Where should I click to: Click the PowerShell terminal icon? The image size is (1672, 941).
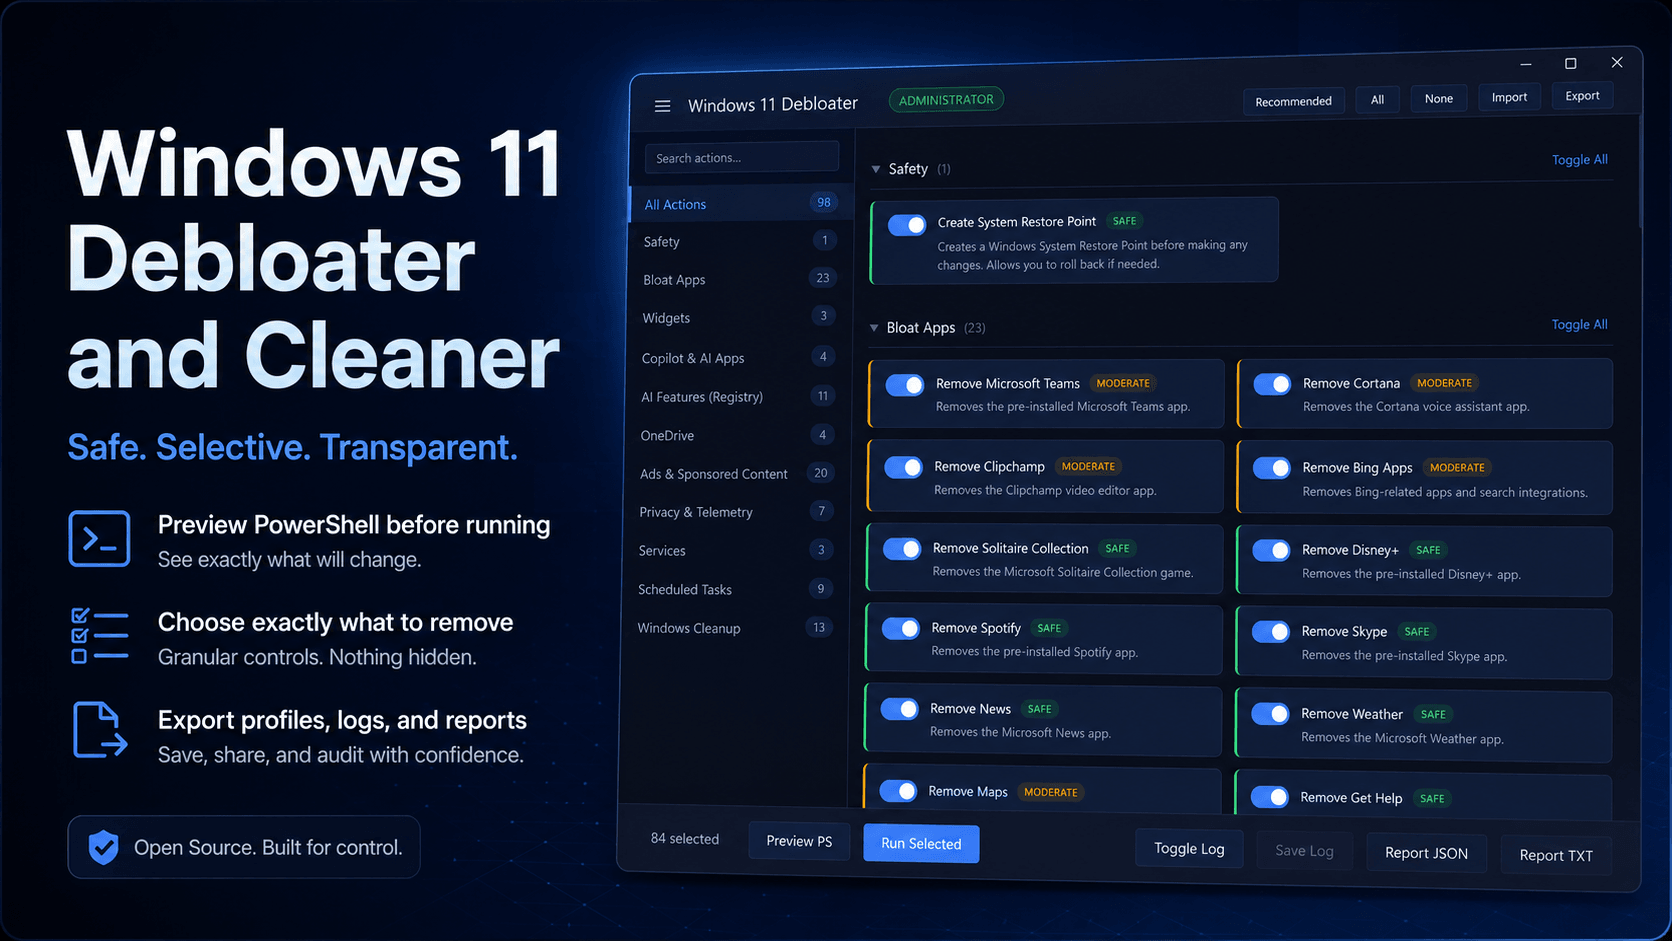[x=99, y=539]
